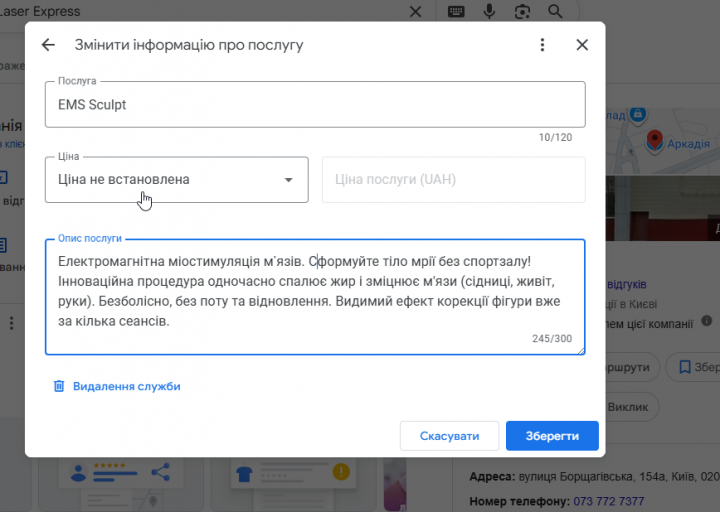
Task: Click the EMS Sculpt service name field
Action: [315, 105]
